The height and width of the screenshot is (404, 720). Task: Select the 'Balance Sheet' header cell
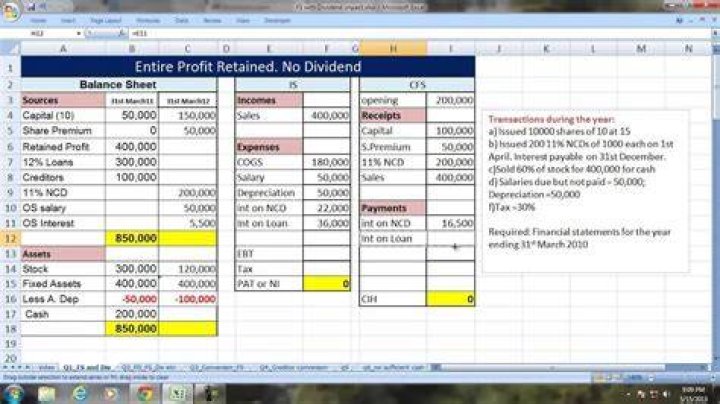coord(118,84)
